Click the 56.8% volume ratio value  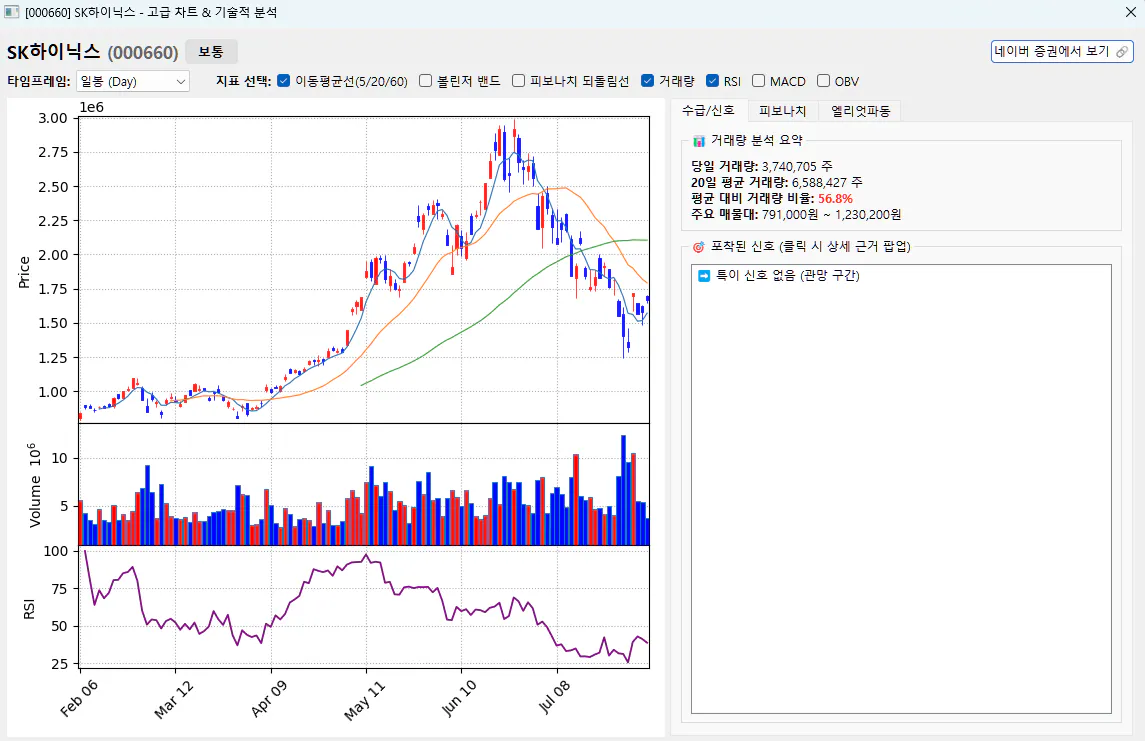[x=835, y=199]
